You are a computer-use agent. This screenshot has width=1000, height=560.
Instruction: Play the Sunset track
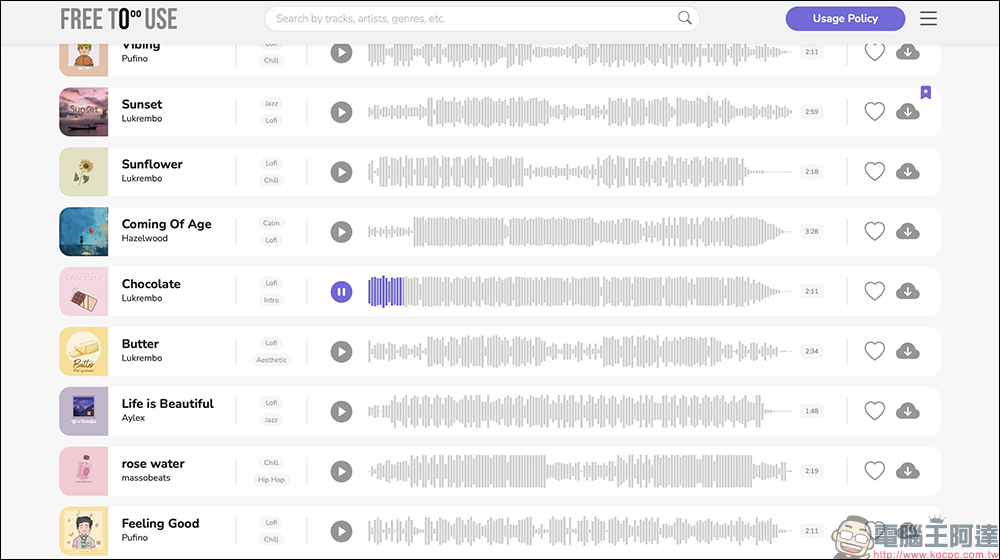point(341,112)
